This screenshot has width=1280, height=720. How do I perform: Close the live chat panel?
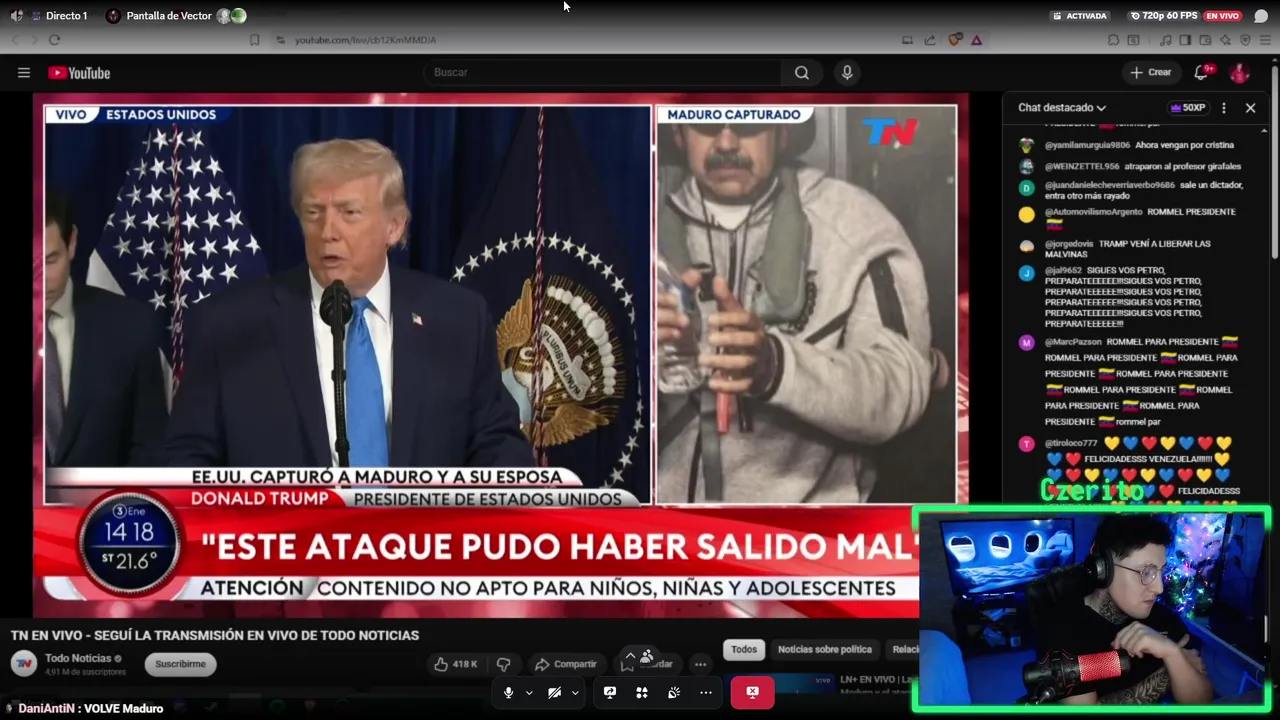coord(1250,108)
